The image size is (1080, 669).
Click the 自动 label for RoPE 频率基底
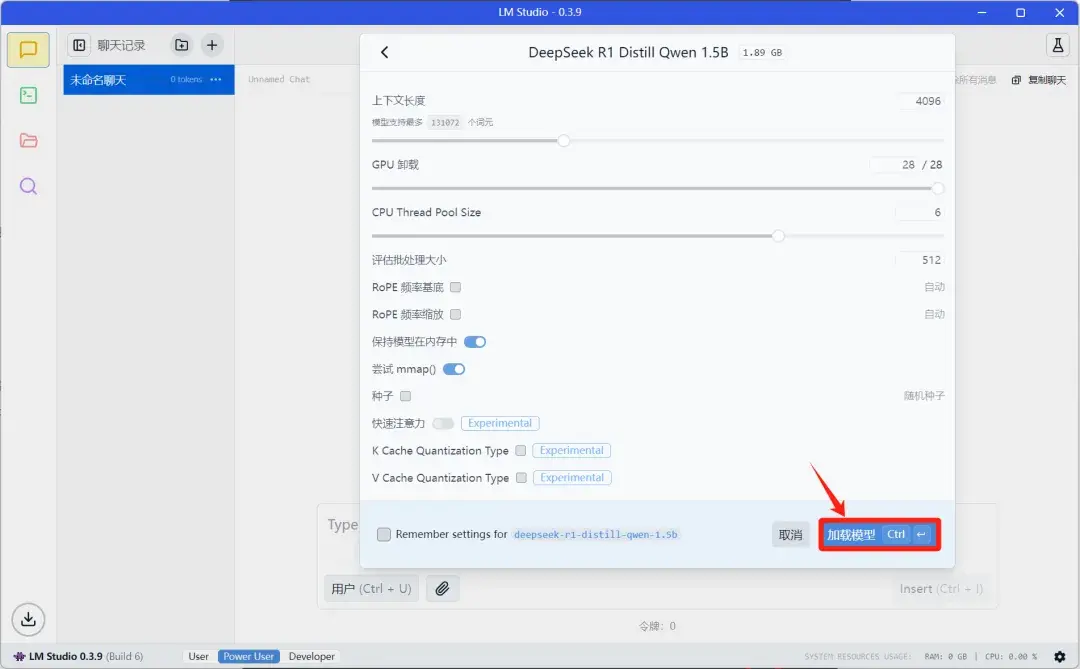(934, 287)
